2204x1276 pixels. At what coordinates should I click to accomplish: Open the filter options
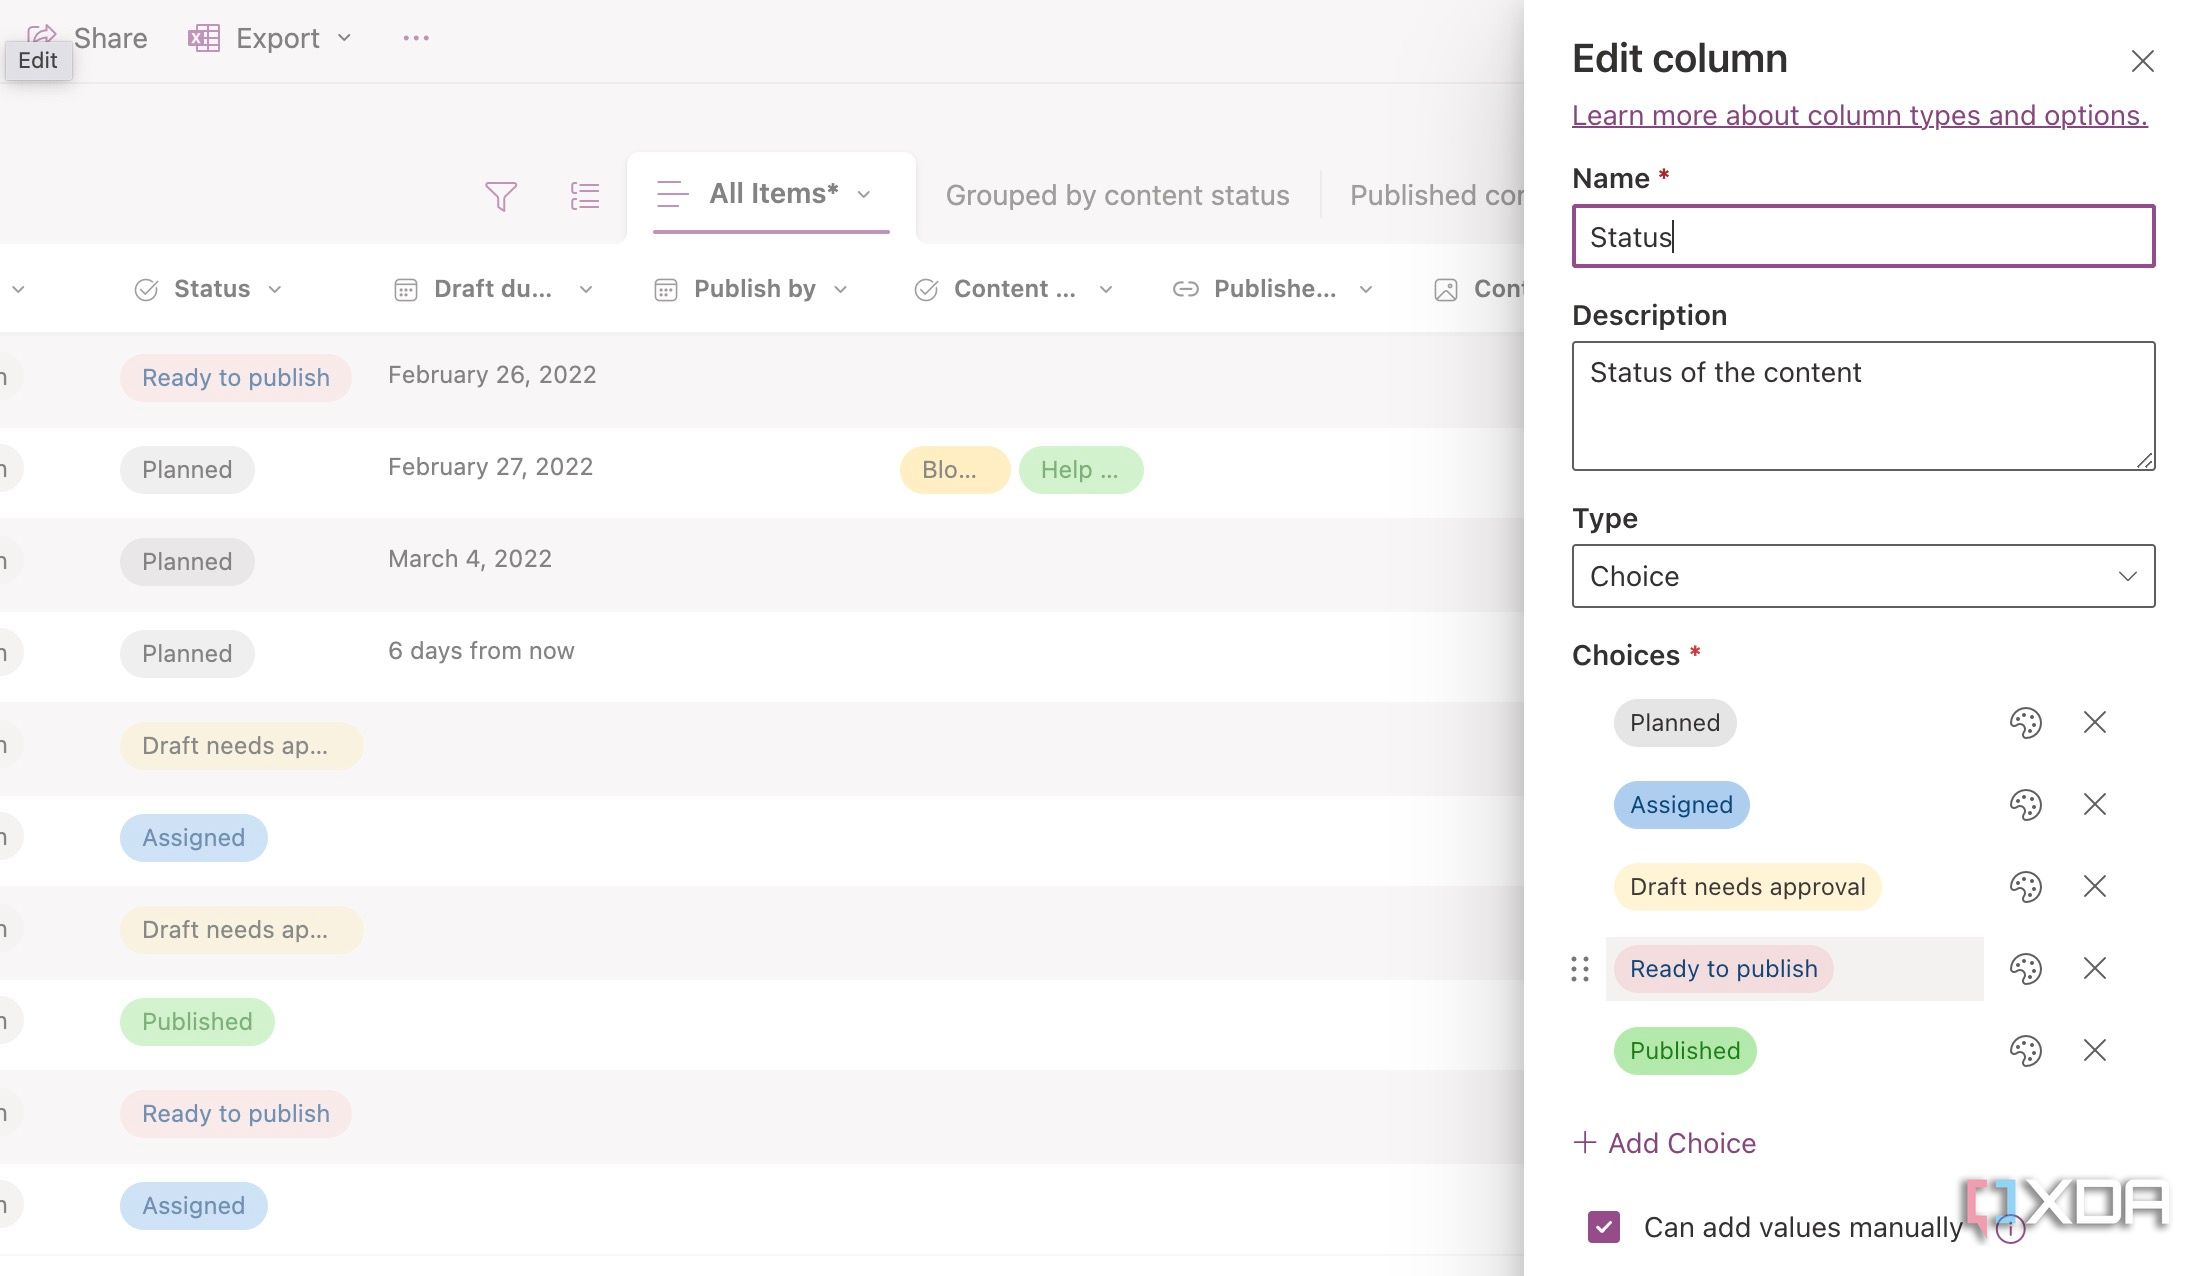[x=502, y=196]
